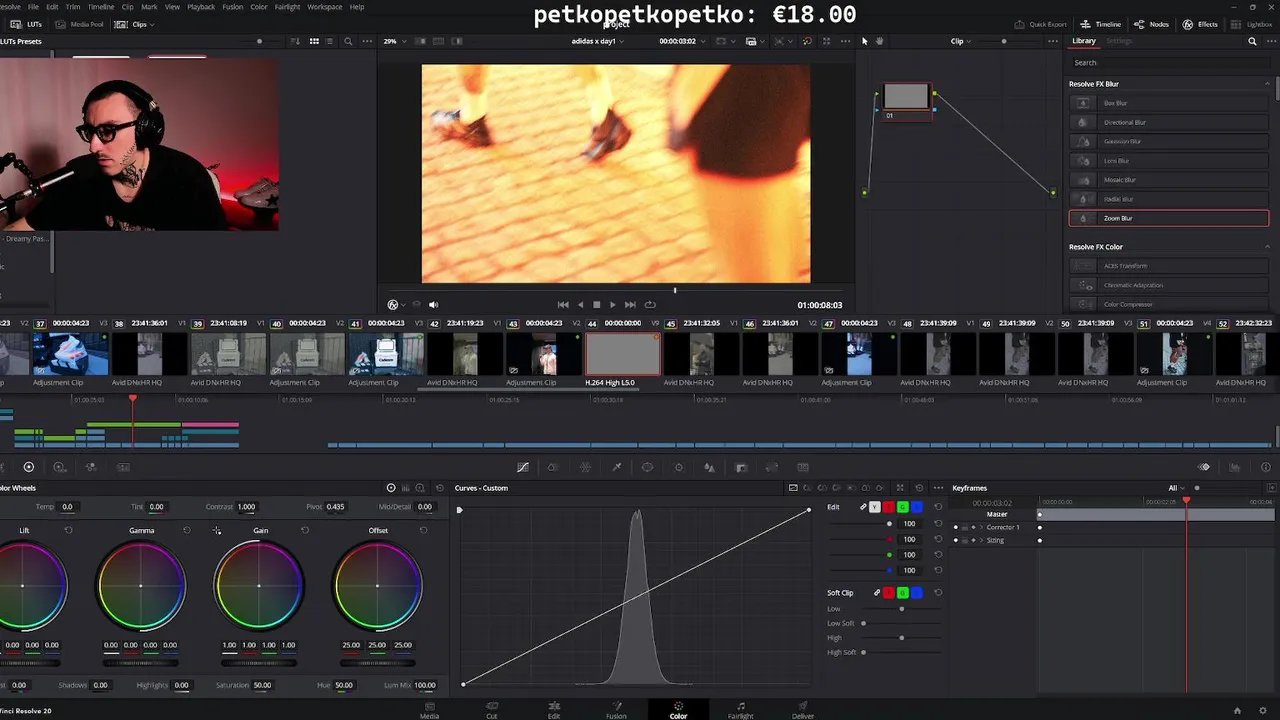Switch to the Library tab

point(1084,41)
